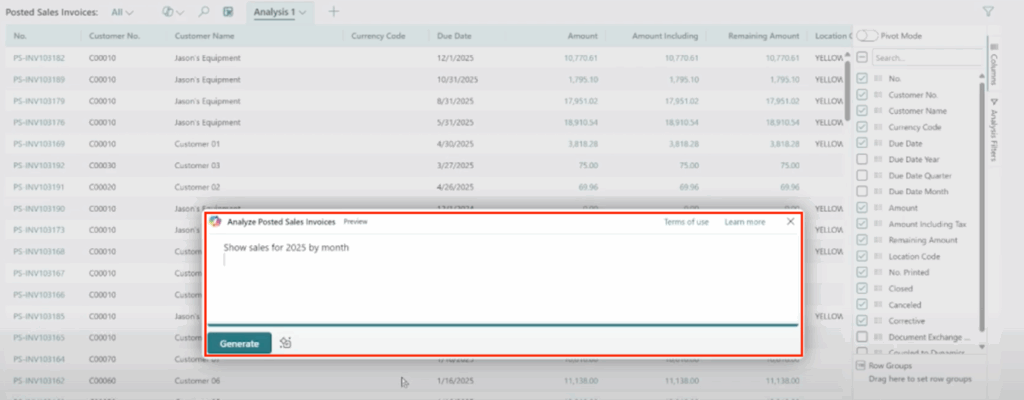The height and width of the screenshot is (400, 1024).
Task: Uncheck the Customer Name column checkbox
Action: 862,111
